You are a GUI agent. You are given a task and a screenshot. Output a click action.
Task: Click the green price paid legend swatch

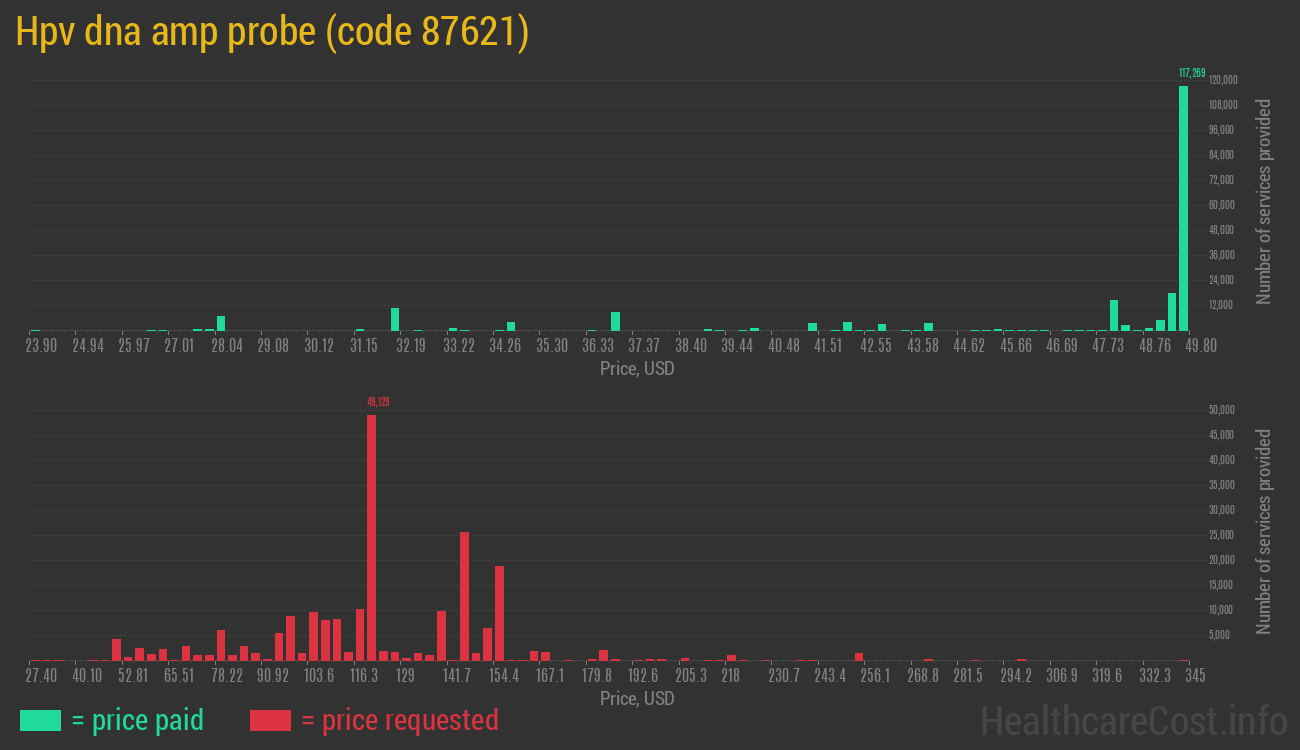pyautogui.click(x=40, y=720)
